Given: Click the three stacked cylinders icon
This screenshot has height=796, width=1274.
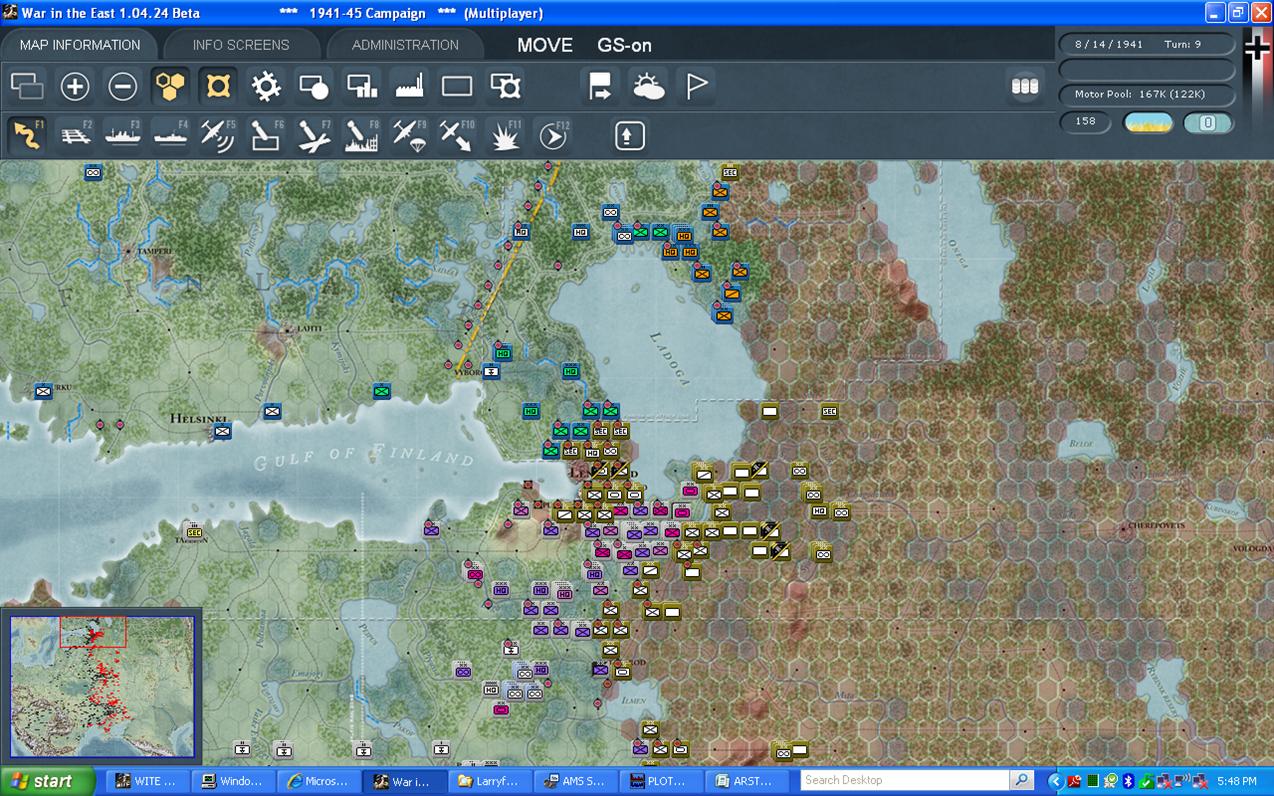Looking at the screenshot, I should (x=1025, y=87).
